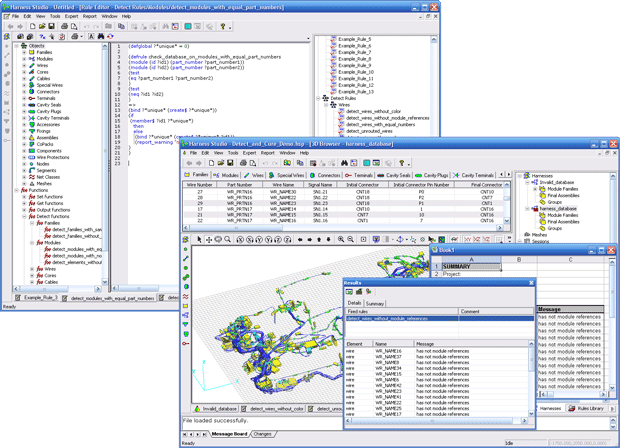Screen dimensions: 620x448
Task: Expand the Families node under Objects
Action: (24, 52)
